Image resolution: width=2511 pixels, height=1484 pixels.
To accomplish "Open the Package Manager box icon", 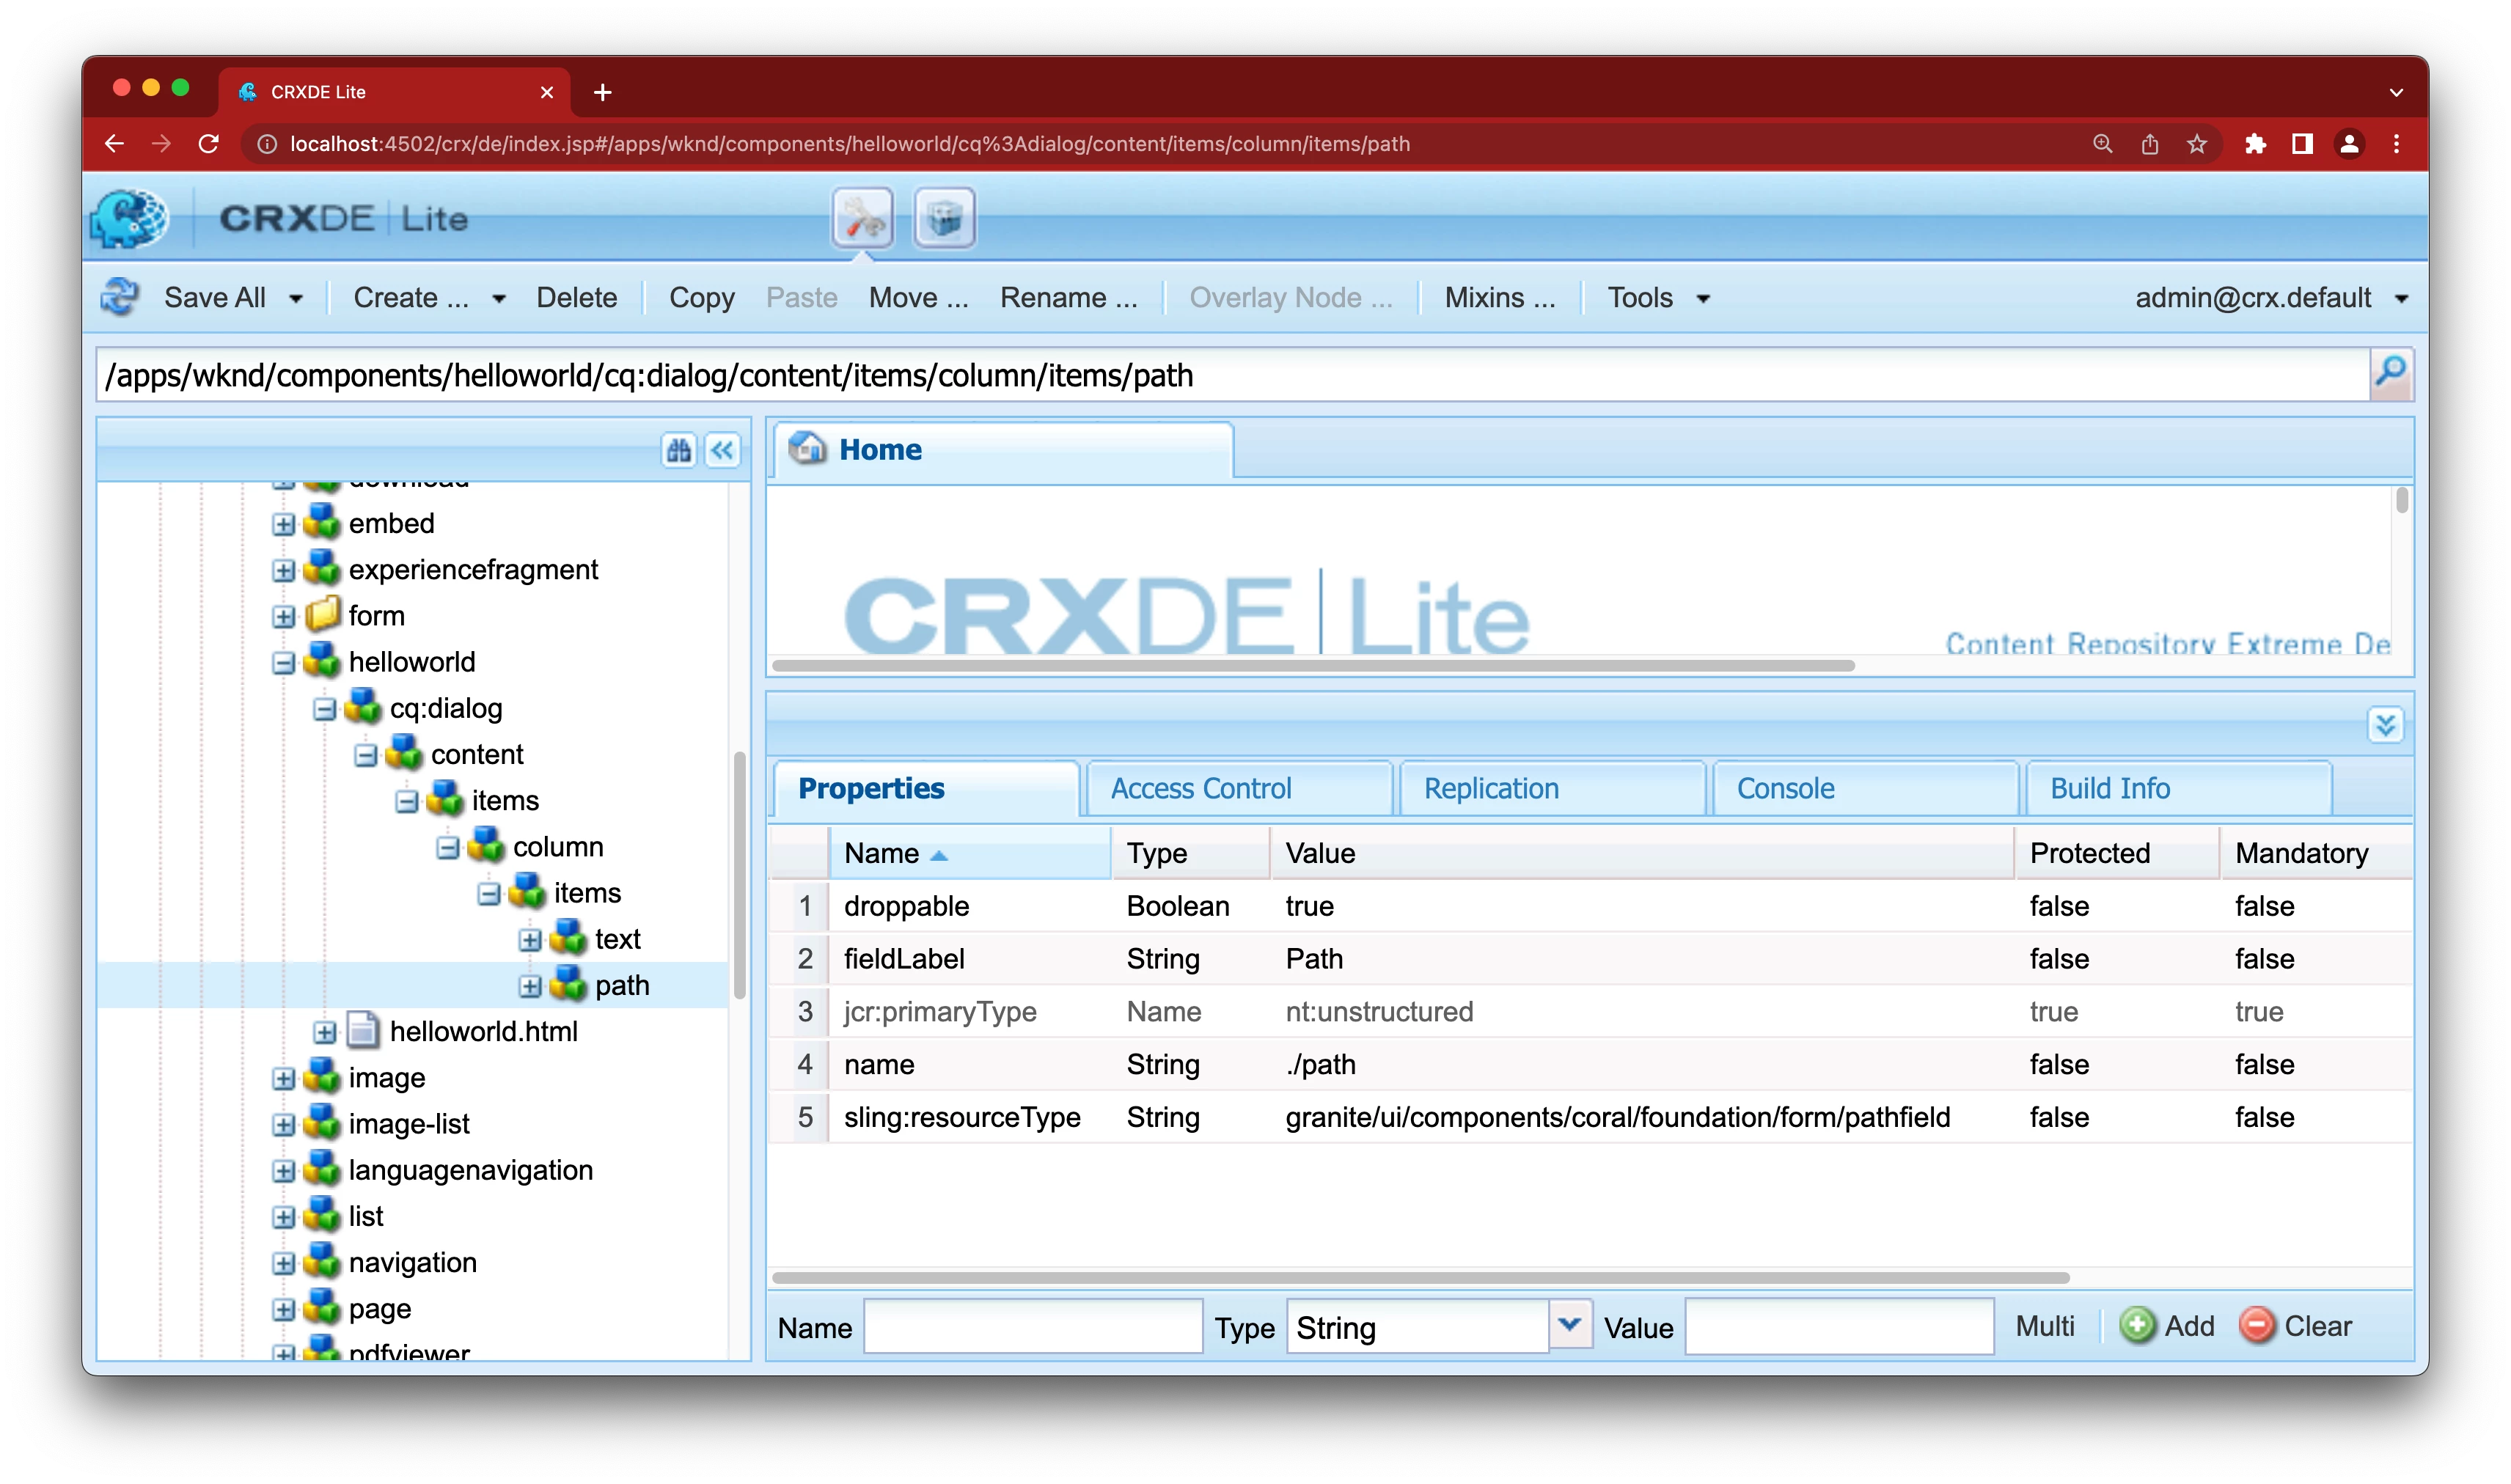I will coord(944,218).
